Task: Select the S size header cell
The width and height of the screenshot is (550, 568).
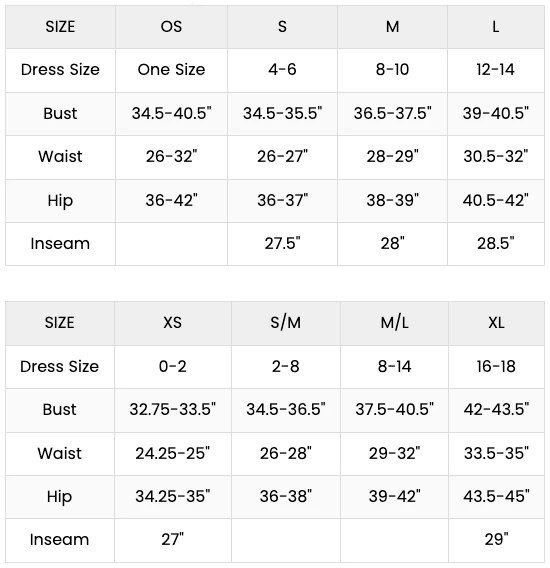Action: tap(282, 27)
